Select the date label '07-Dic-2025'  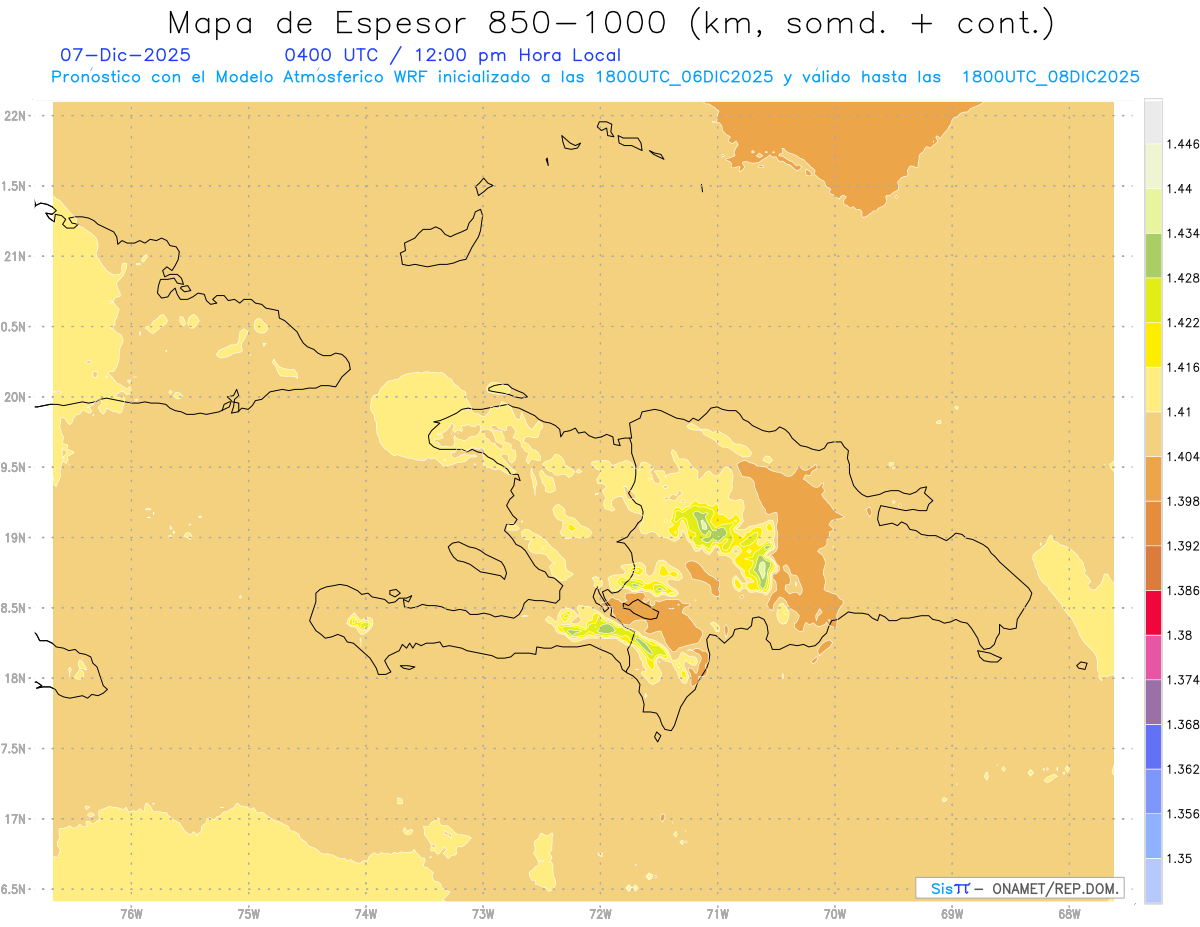pyautogui.click(x=126, y=55)
